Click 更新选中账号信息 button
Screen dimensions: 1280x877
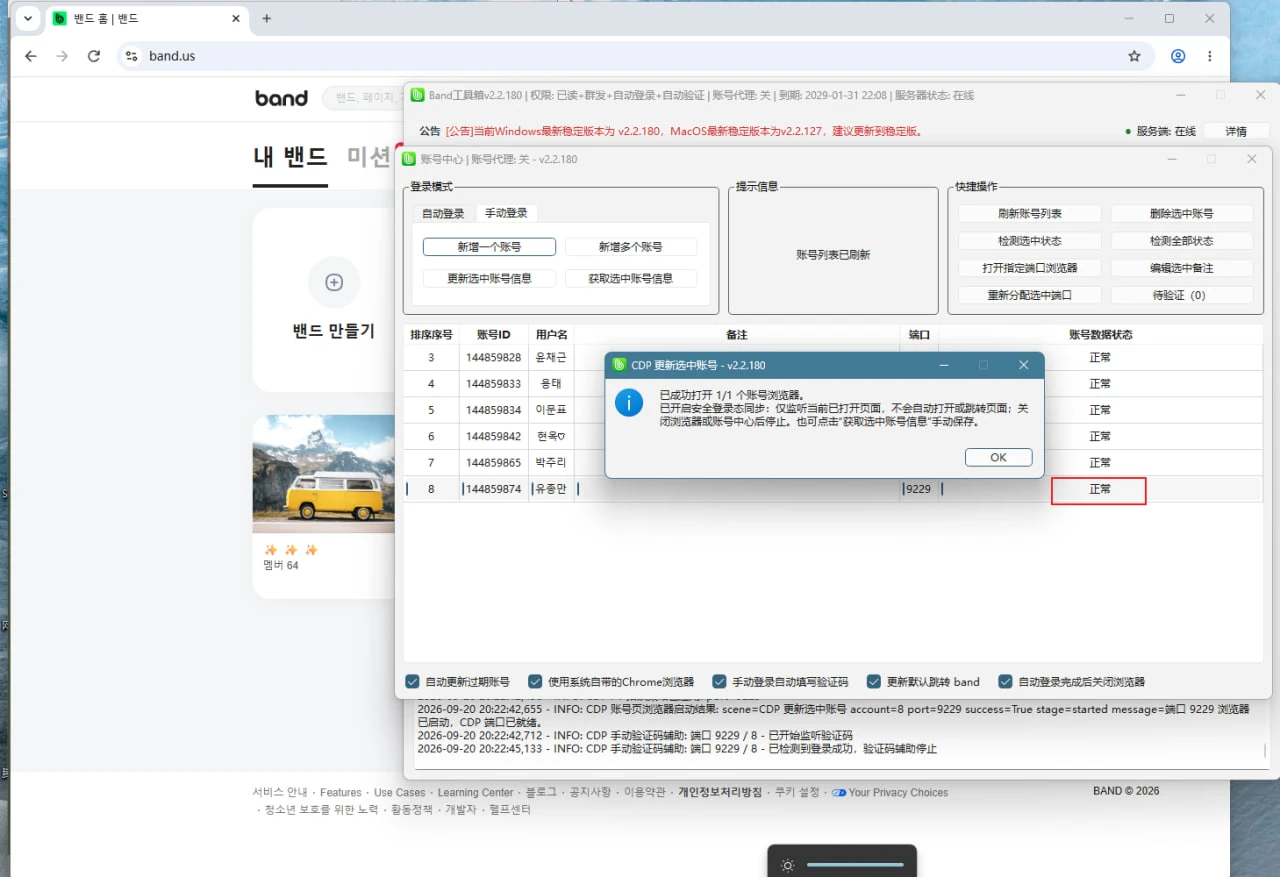click(489, 279)
